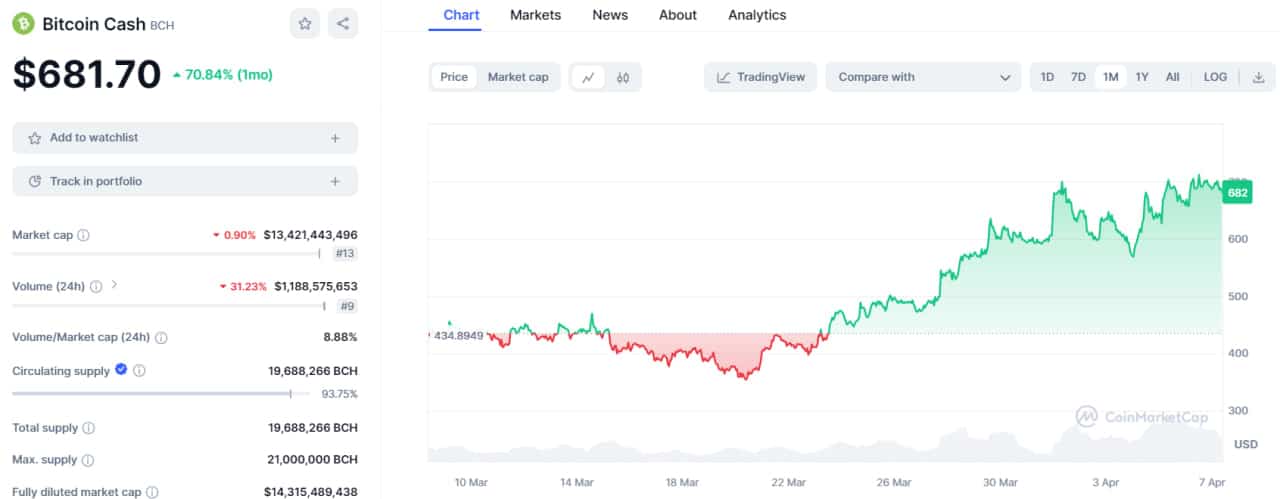Click info icon beside Circulating supply
Viewport: 1280px width, 499px height.
139,371
